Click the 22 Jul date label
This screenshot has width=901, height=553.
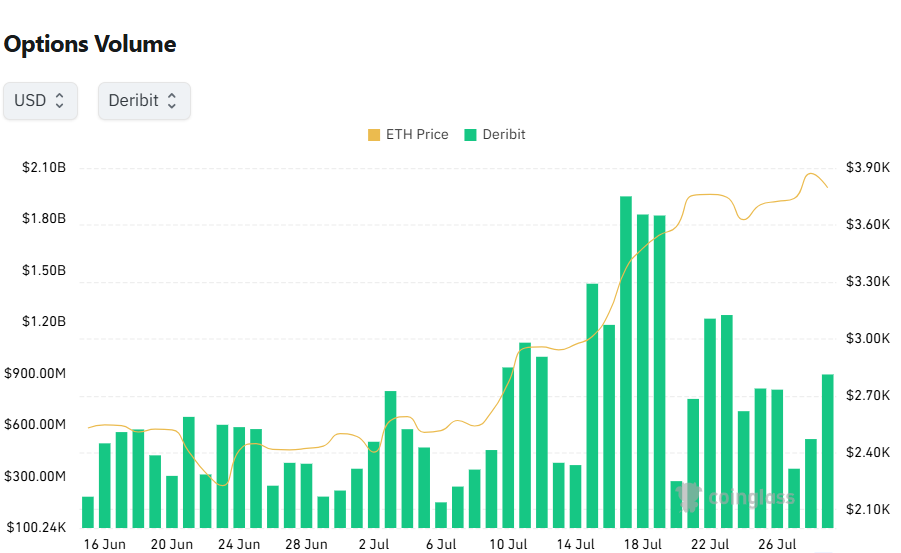710,544
